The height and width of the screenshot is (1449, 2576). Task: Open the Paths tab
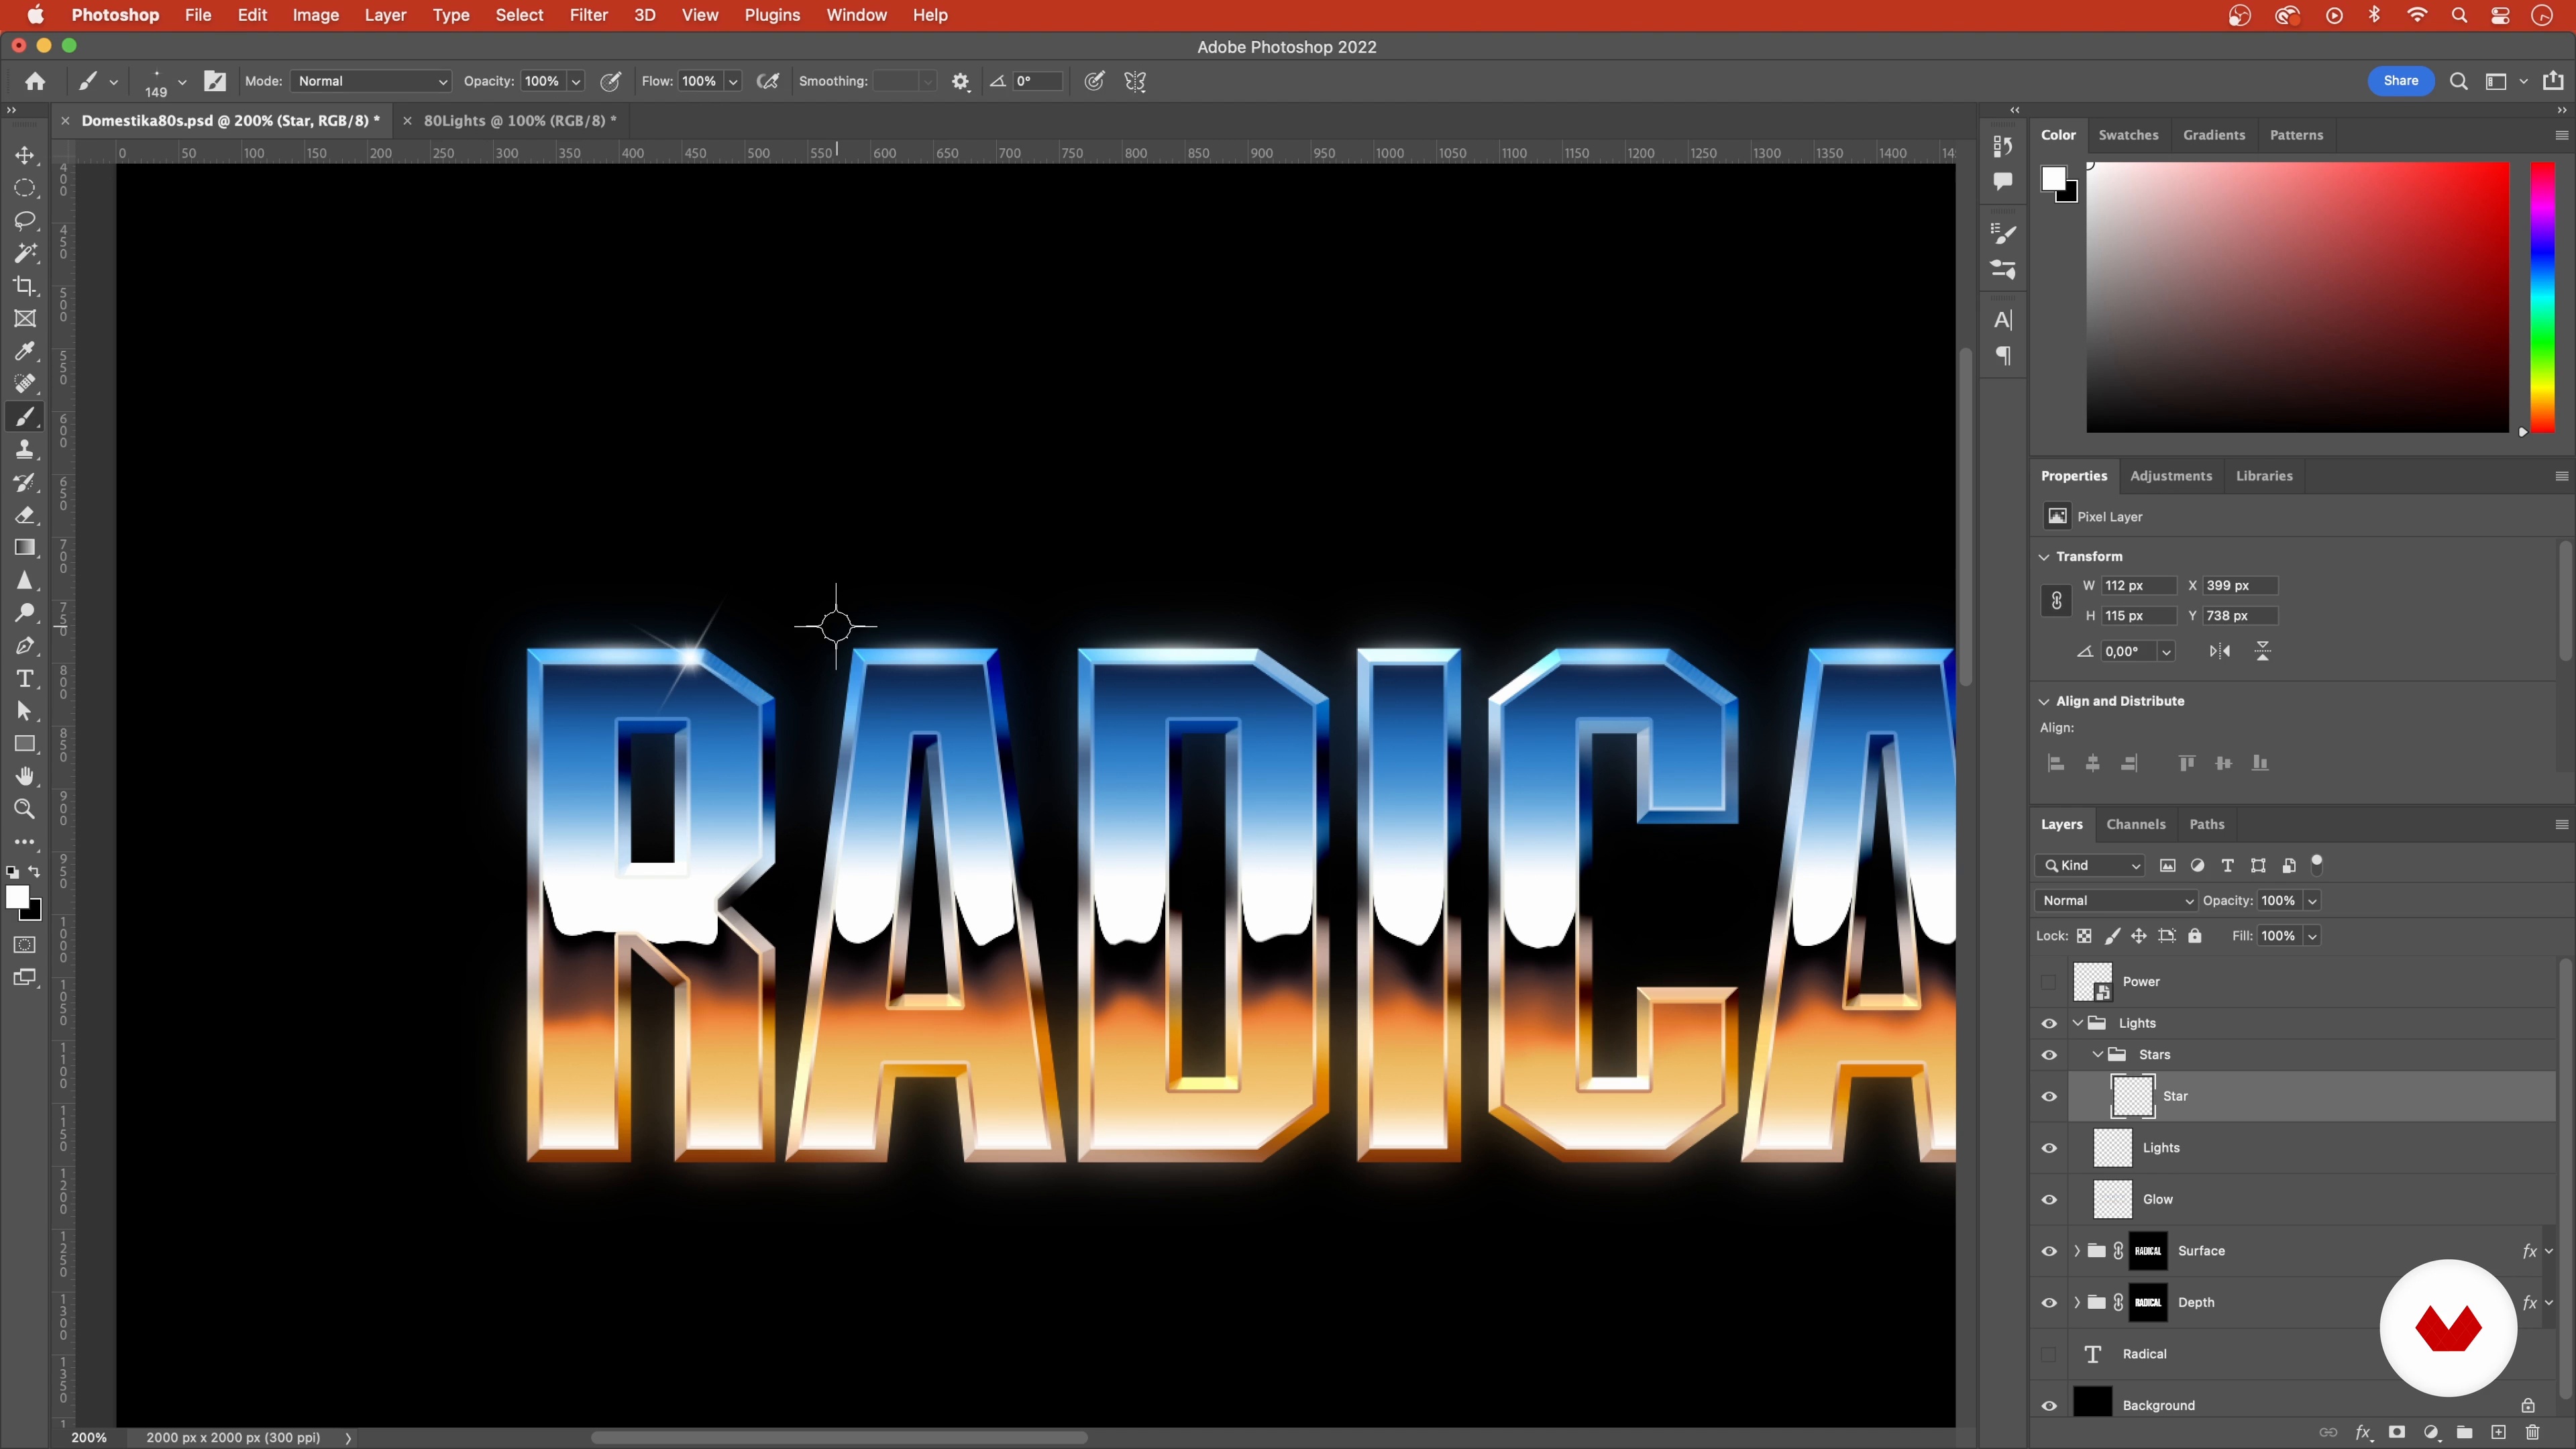point(2207,825)
